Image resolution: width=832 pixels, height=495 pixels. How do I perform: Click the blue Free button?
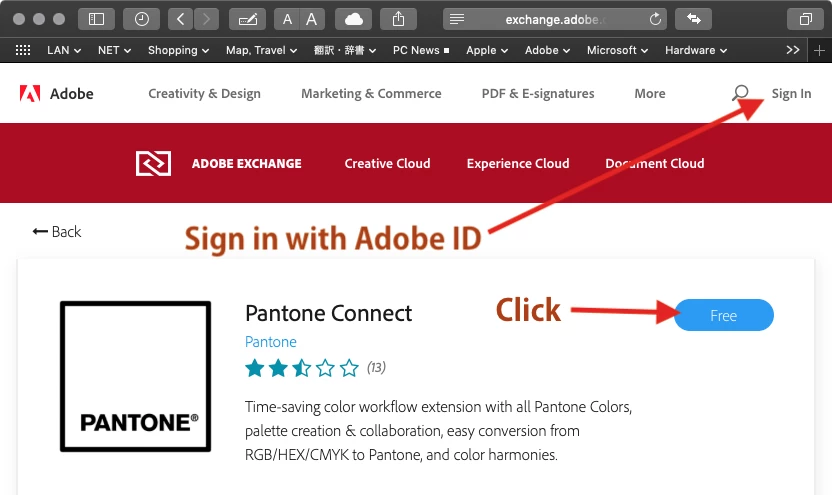[x=724, y=315]
